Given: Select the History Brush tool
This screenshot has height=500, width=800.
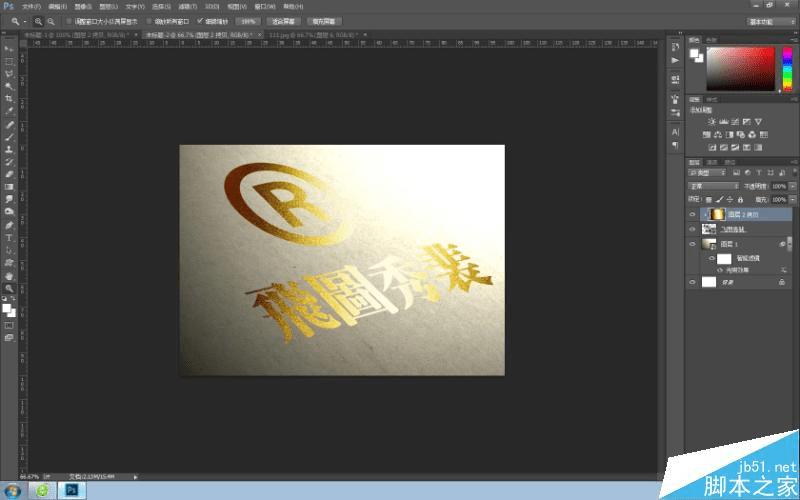Looking at the screenshot, I should (9, 162).
